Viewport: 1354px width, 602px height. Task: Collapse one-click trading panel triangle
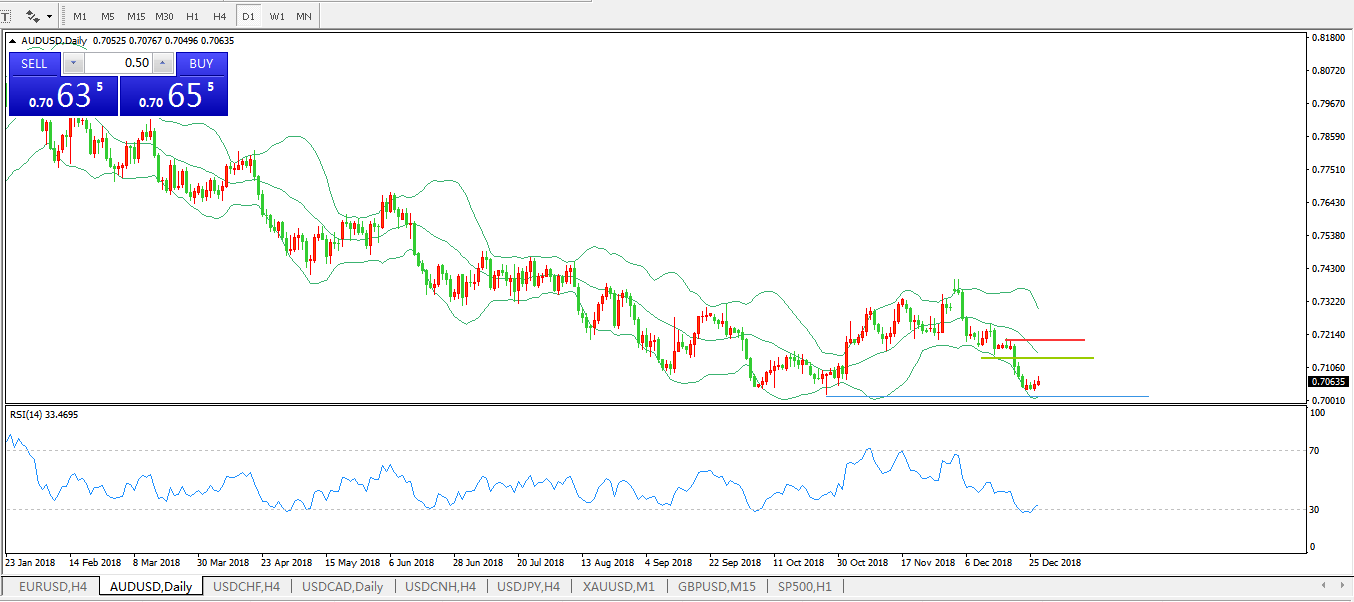(13, 41)
